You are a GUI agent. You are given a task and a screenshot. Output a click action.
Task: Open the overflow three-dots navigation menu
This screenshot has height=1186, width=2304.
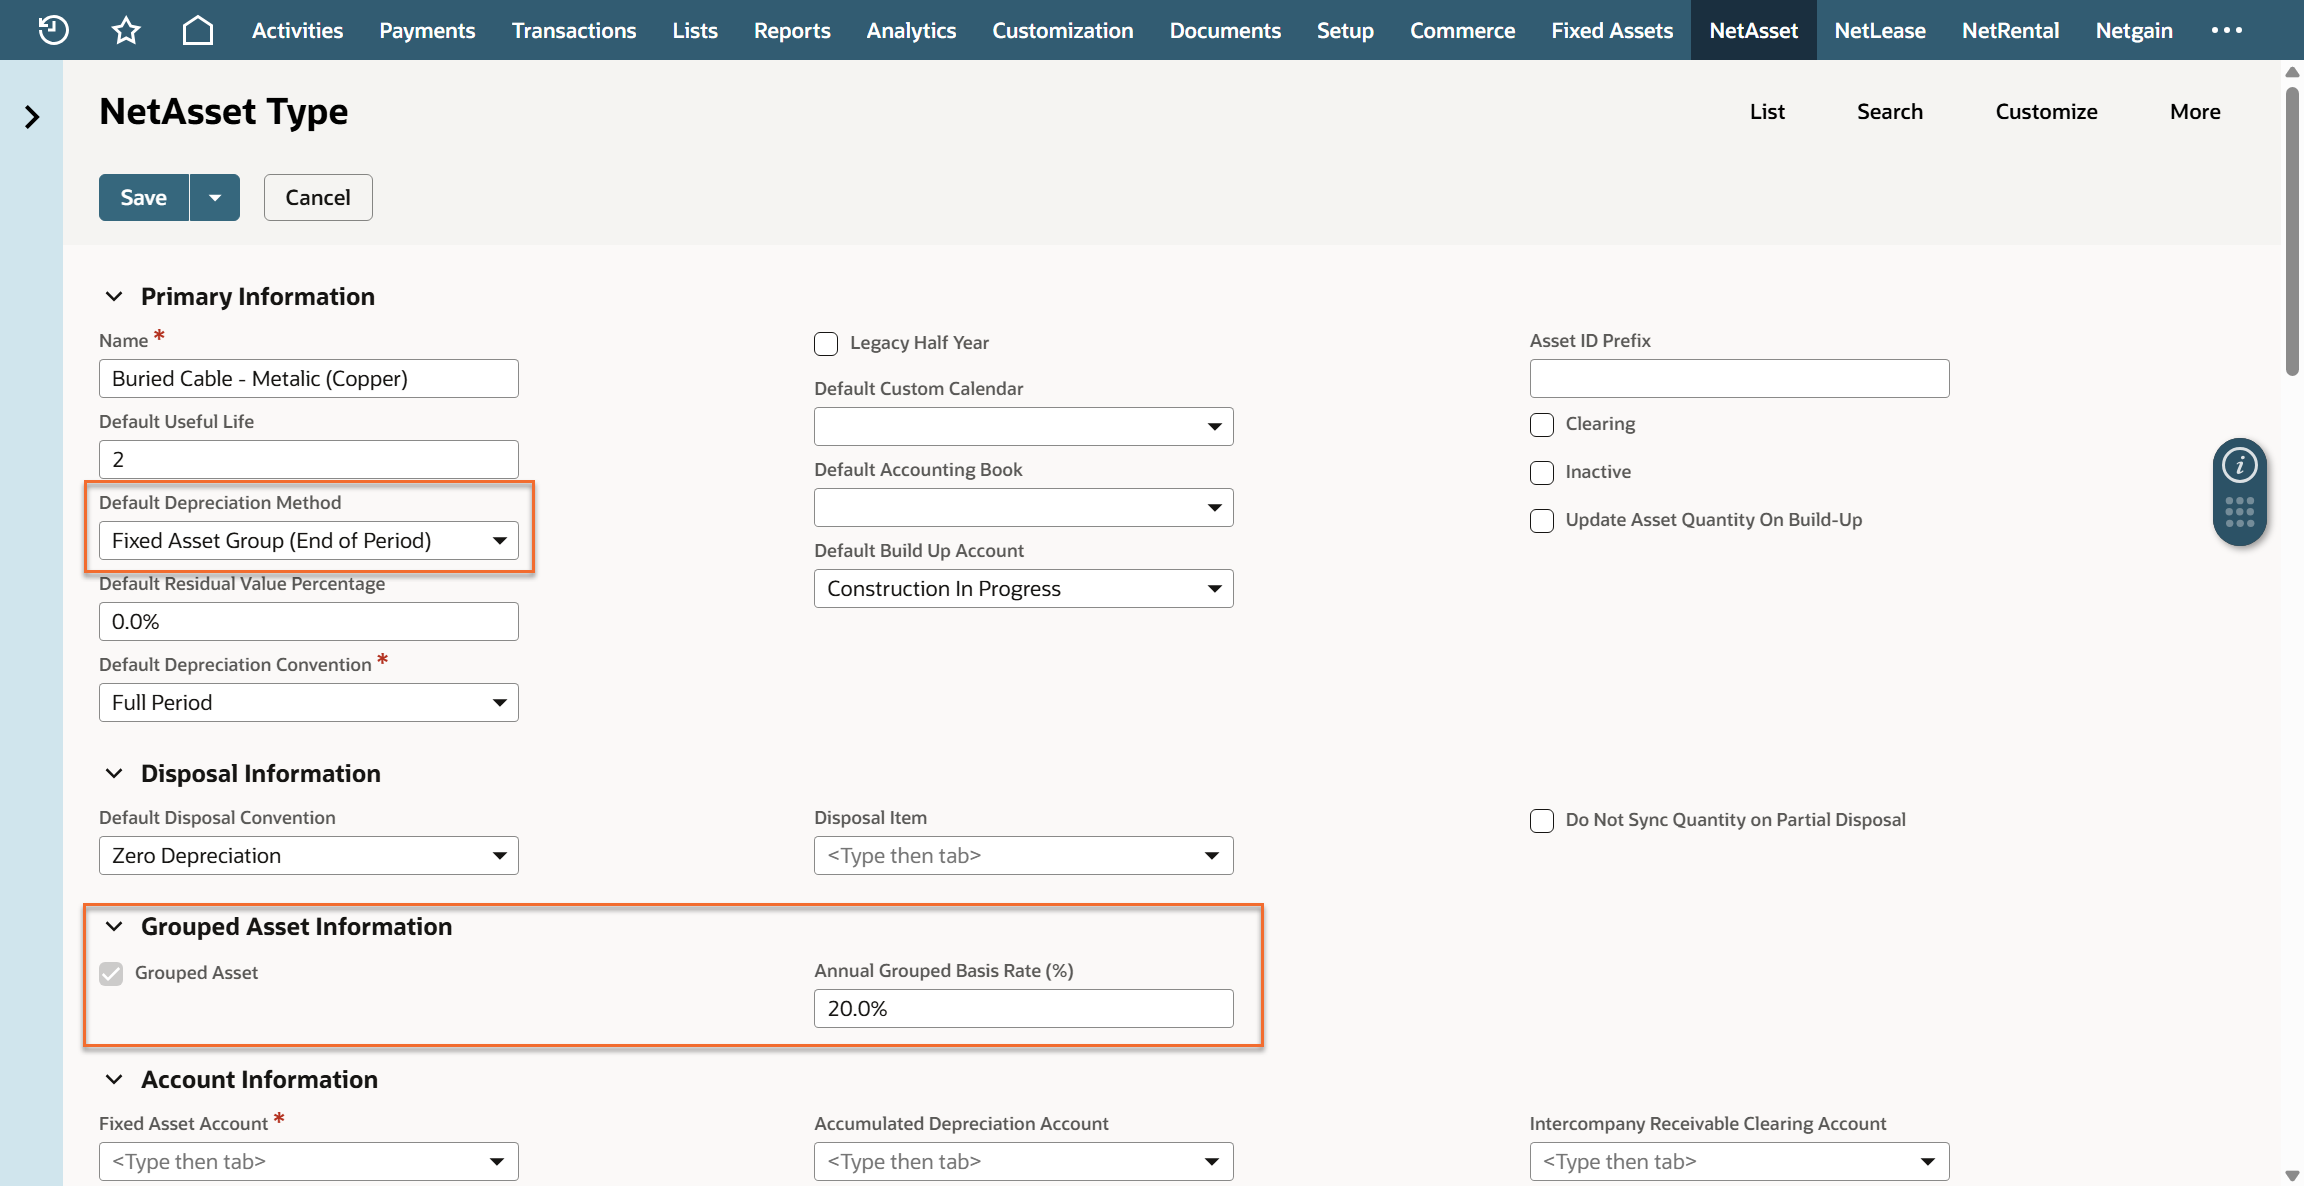[2227, 30]
